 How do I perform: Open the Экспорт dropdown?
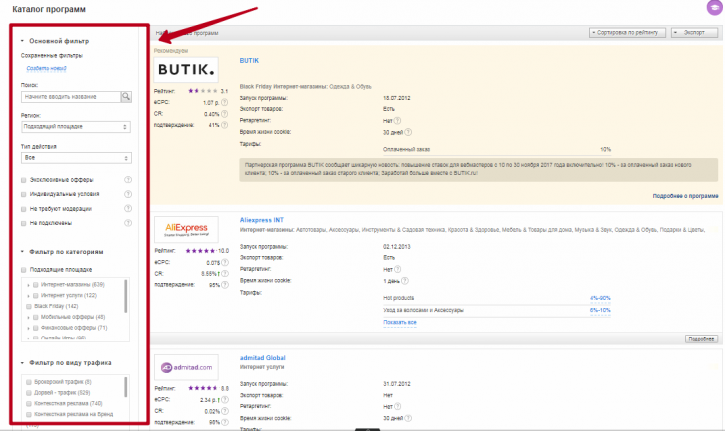694,32
